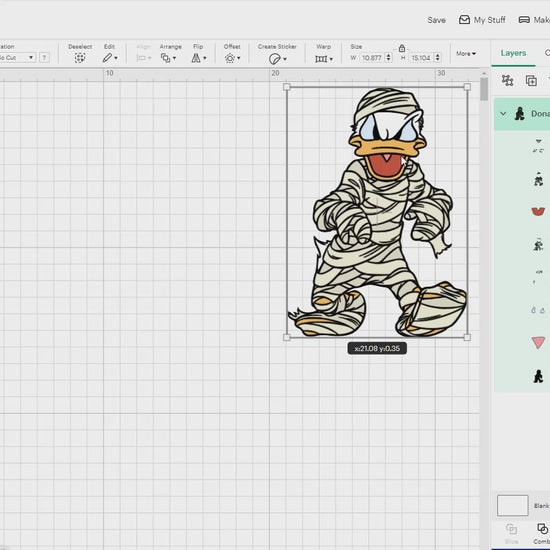Expand the Flip dropdown arrow
This screenshot has width=550, height=550.
tap(205, 58)
